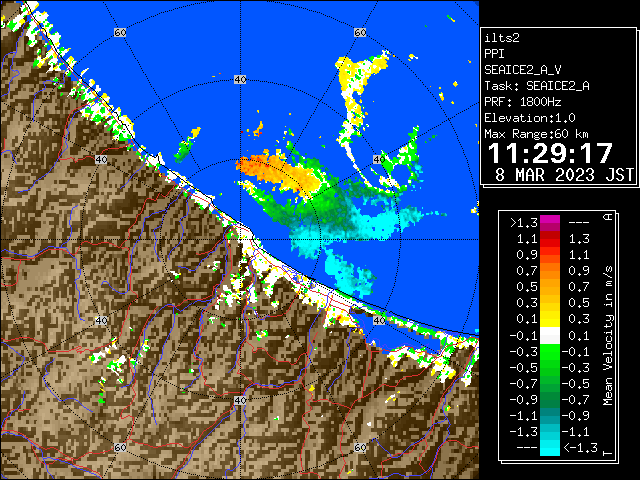Screen dimensions: 640x480
Task: Select the "Mean Velocity in m/s" axis title
Action: pyautogui.click(x=608, y=336)
